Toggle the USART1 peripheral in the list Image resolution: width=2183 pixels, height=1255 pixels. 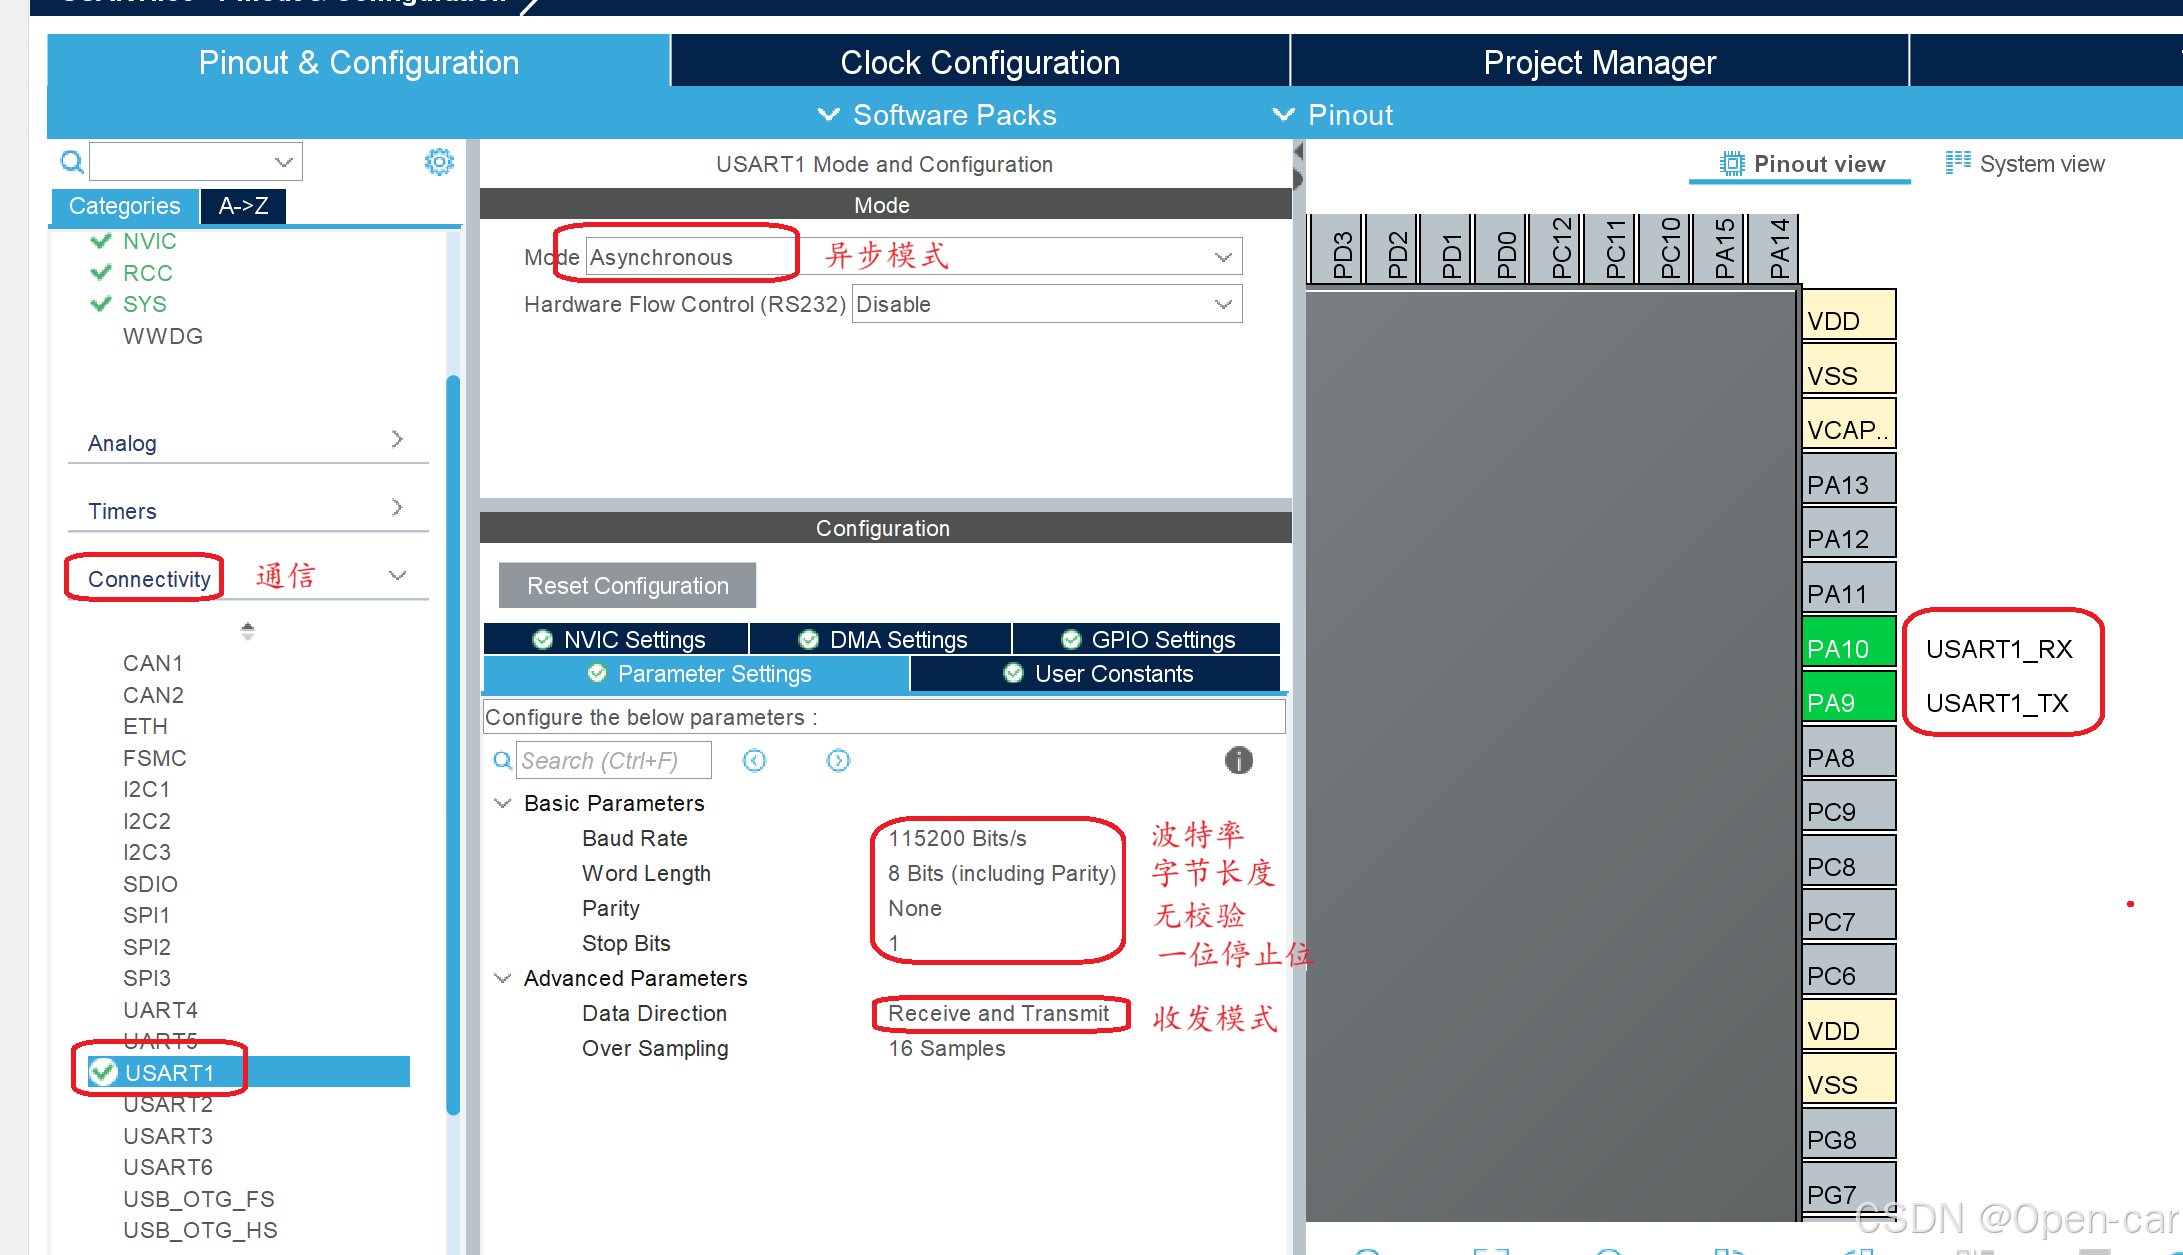click(168, 1072)
